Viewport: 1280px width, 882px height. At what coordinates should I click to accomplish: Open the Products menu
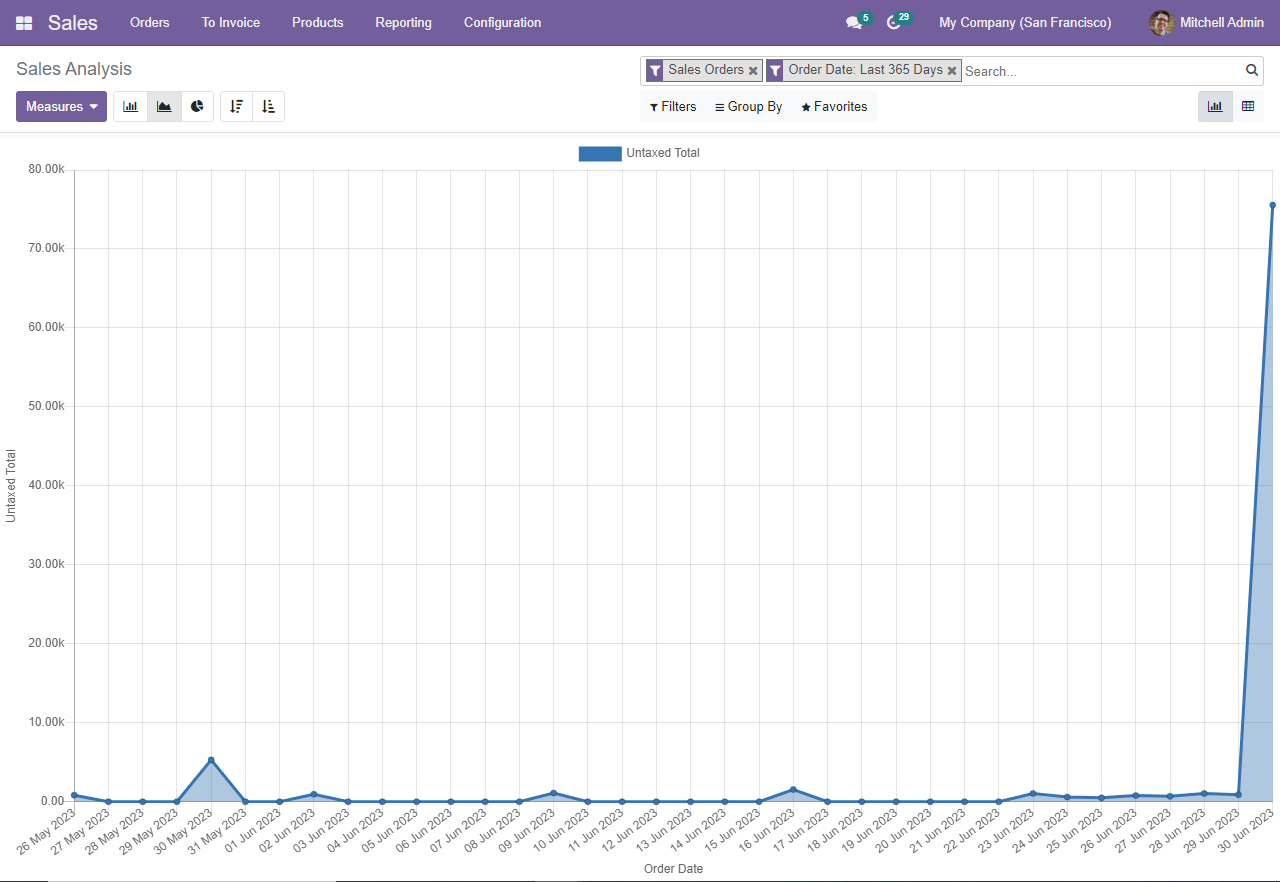[x=318, y=23]
